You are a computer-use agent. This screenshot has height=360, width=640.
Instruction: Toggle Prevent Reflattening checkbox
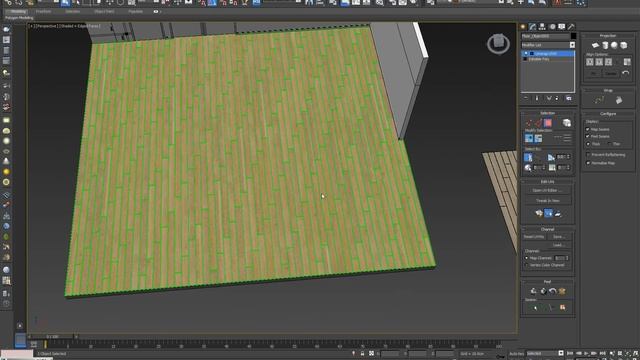[x=588, y=155]
